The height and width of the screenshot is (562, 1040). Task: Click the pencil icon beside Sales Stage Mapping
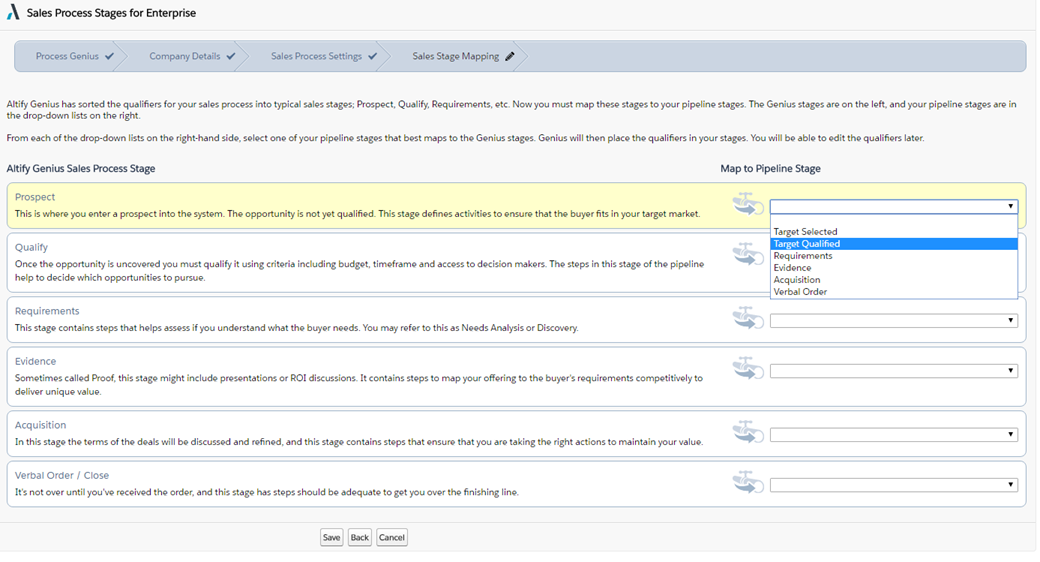509,56
